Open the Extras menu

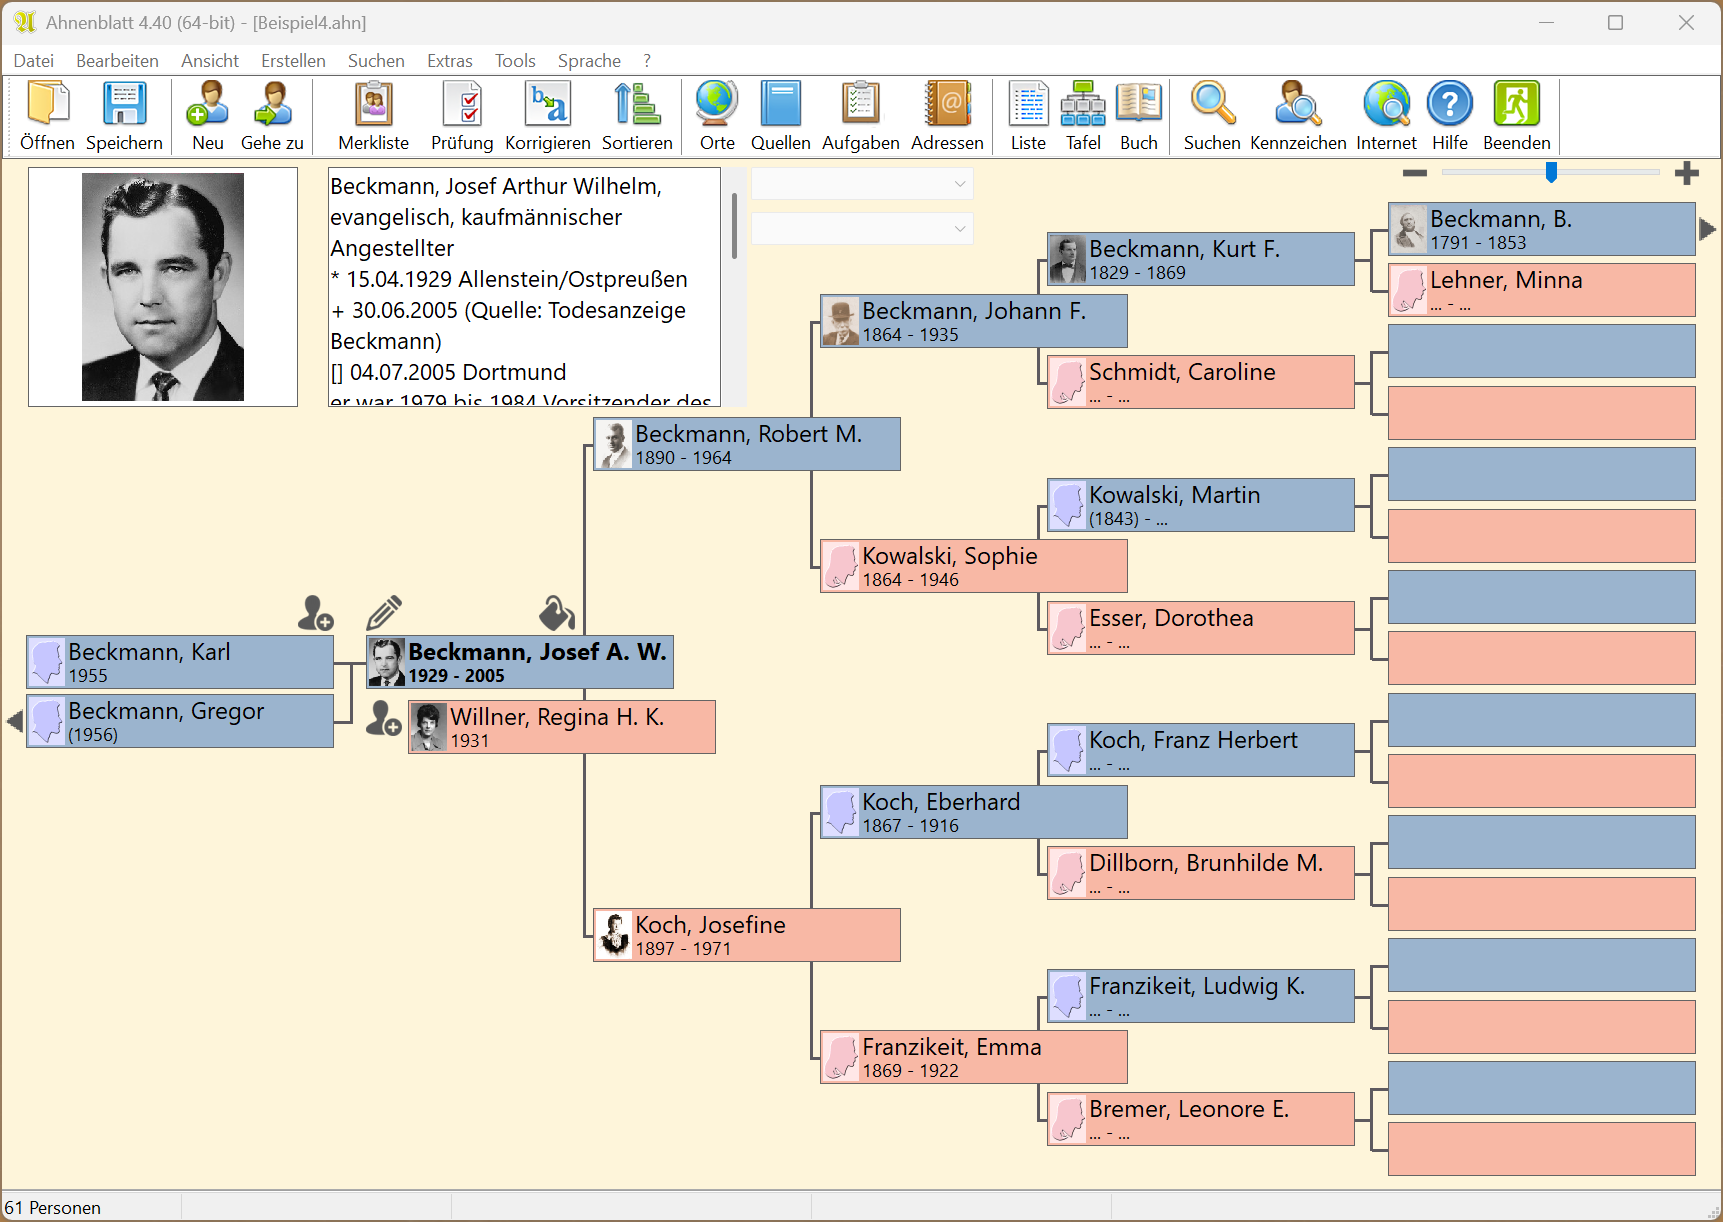[x=449, y=61]
